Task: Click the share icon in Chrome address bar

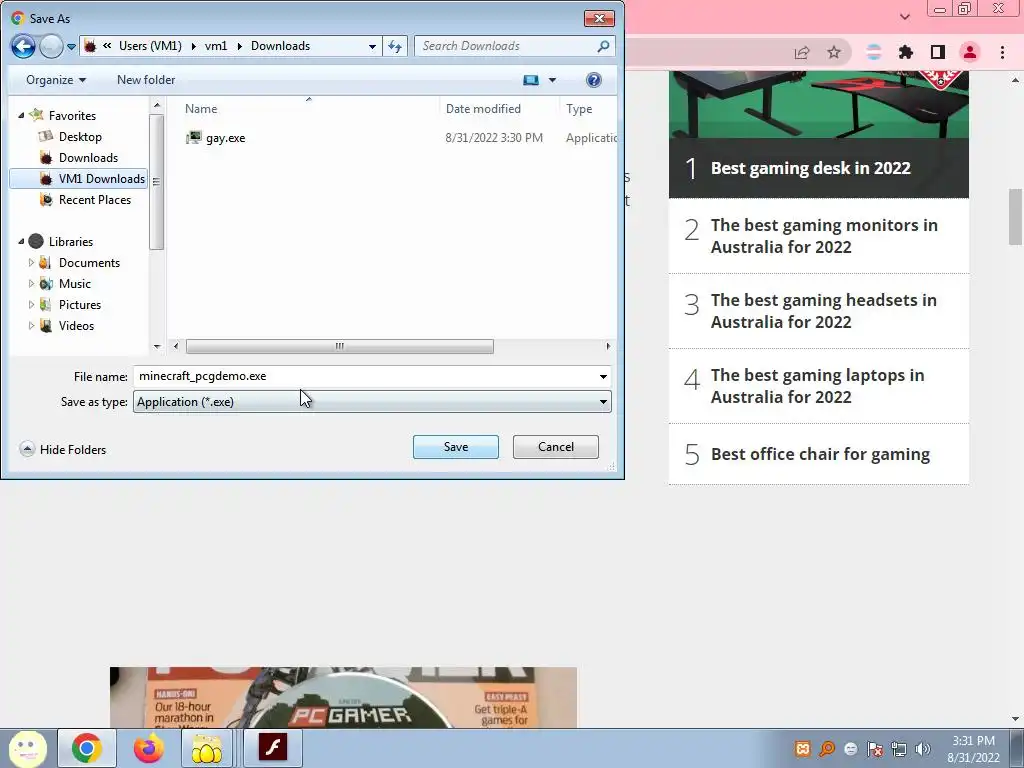Action: 802,52
